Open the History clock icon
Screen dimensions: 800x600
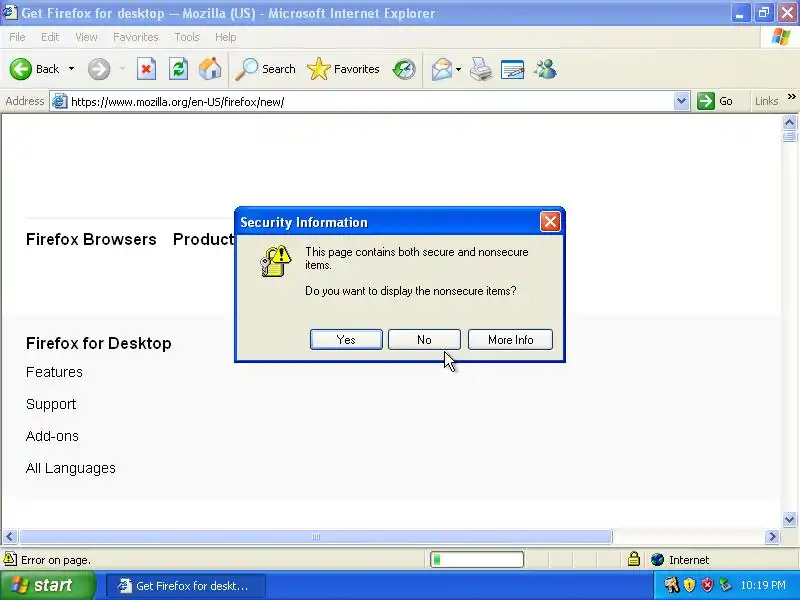tap(404, 69)
